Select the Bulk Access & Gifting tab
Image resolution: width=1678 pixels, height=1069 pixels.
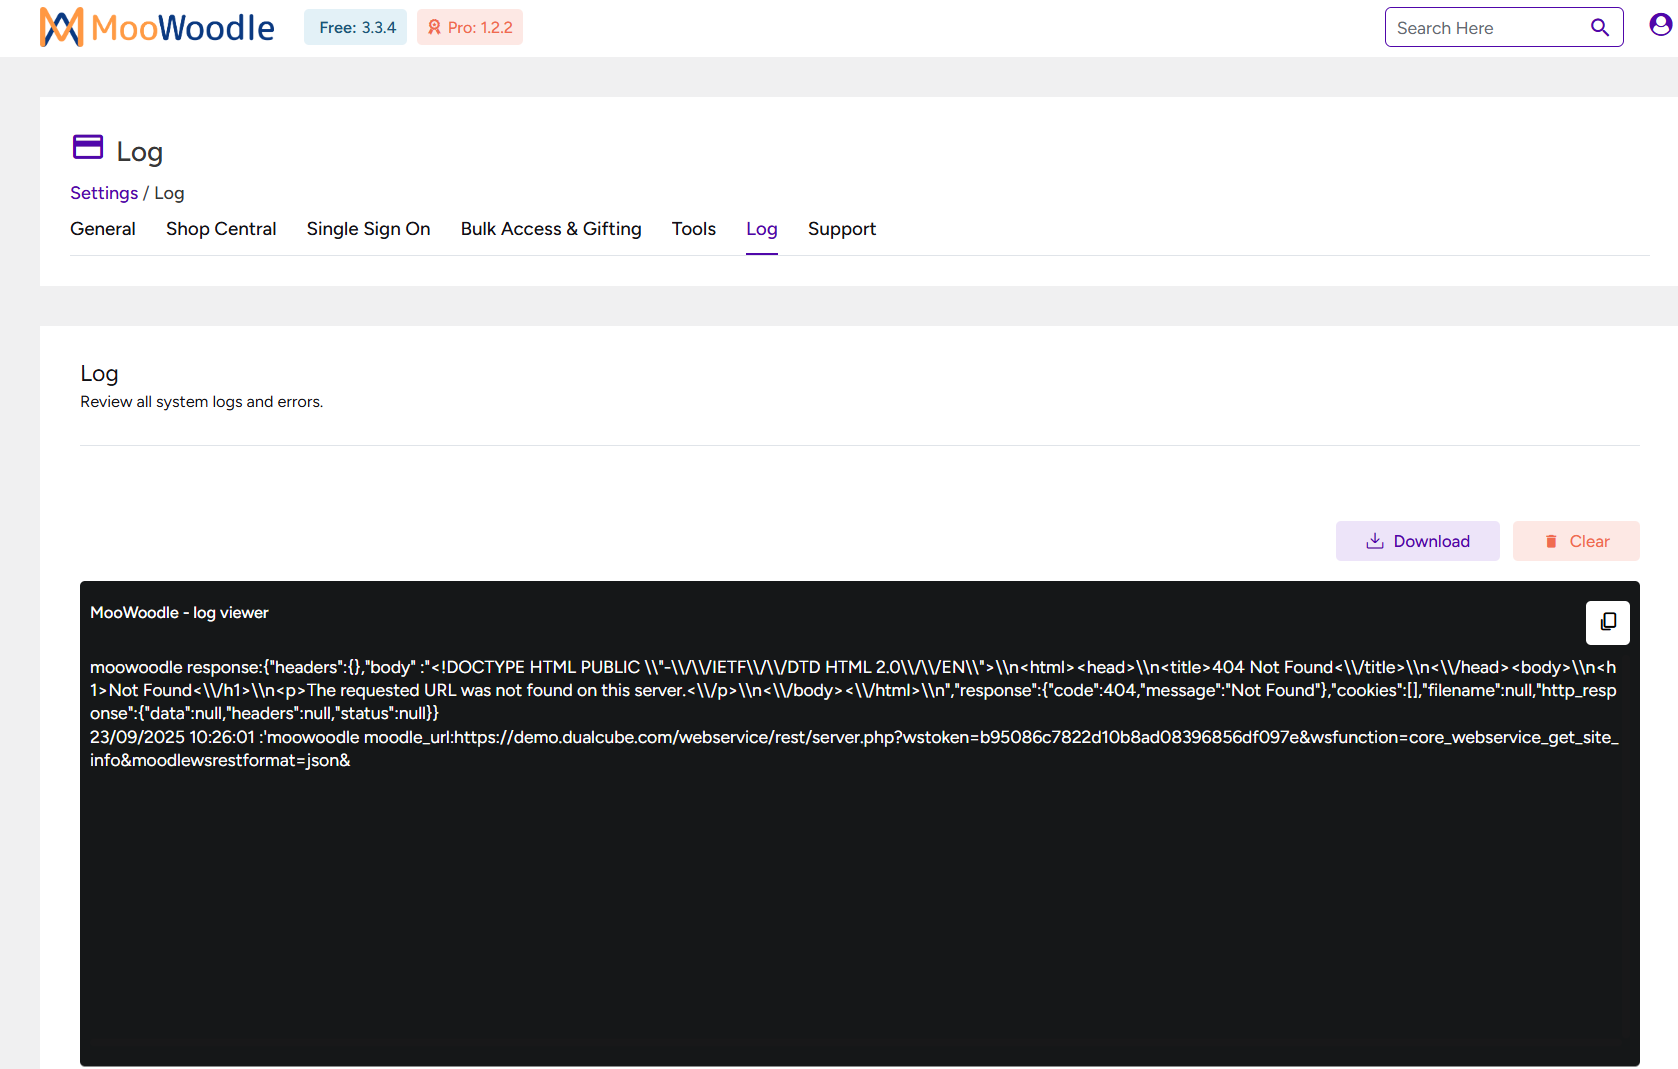550,229
